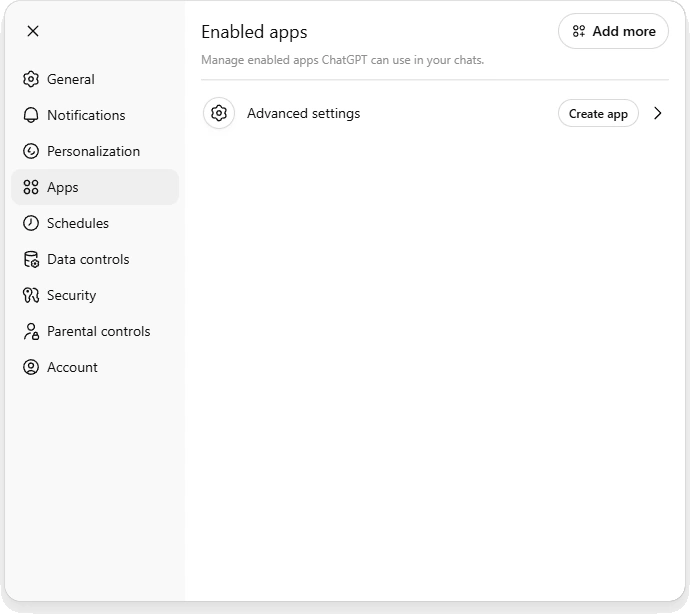Click the Add more button
Image resolution: width=690 pixels, height=614 pixels.
point(613,31)
